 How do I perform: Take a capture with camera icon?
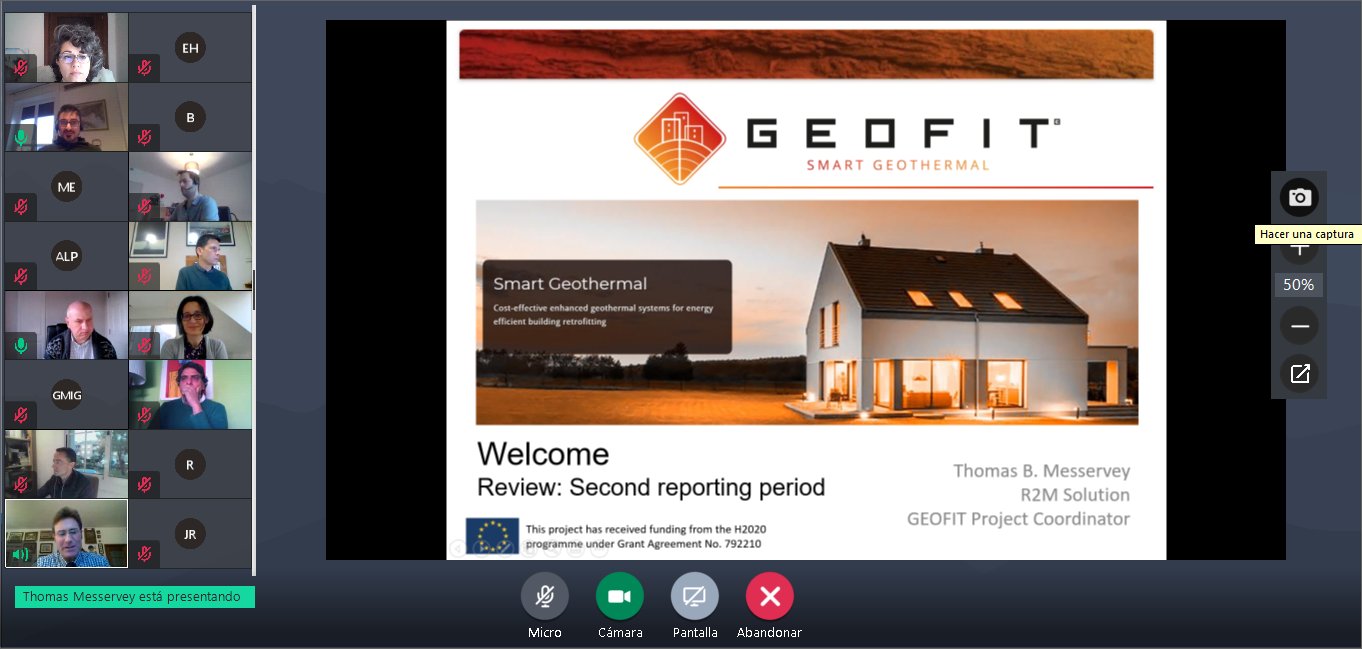tap(1299, 197)
